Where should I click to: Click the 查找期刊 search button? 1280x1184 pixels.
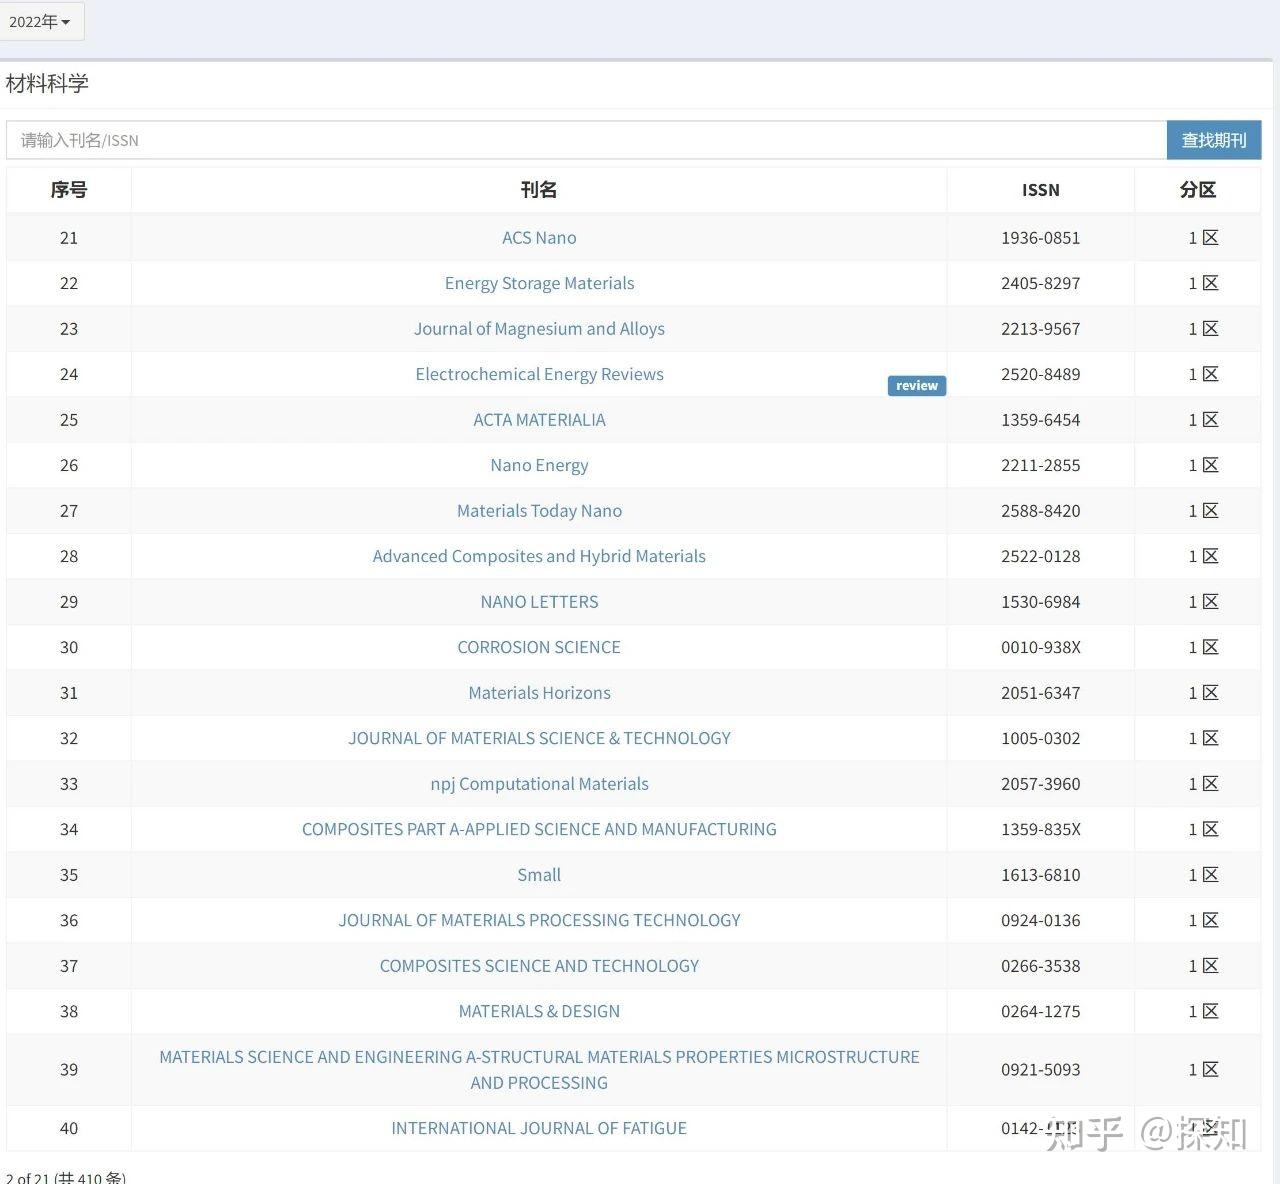pyautogui.click(x=1214, y=140)
